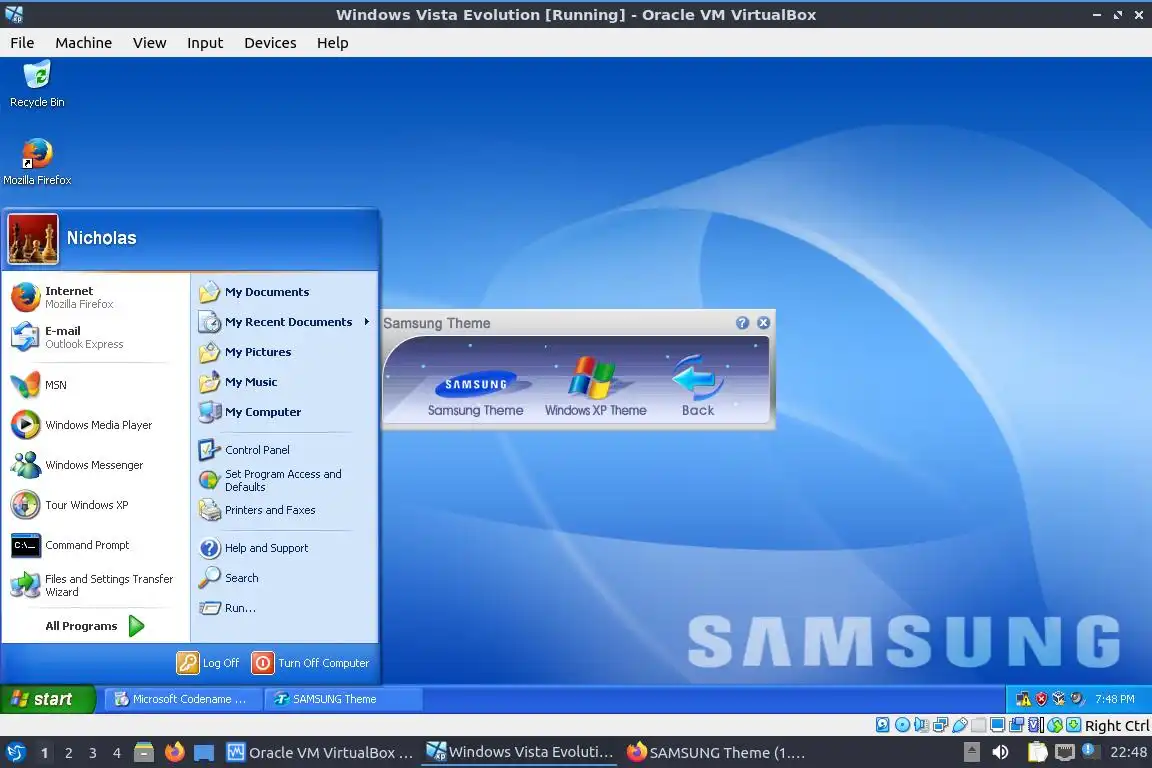Start MSN from the Start menu

pyautogui.click(x=96, y=384)
